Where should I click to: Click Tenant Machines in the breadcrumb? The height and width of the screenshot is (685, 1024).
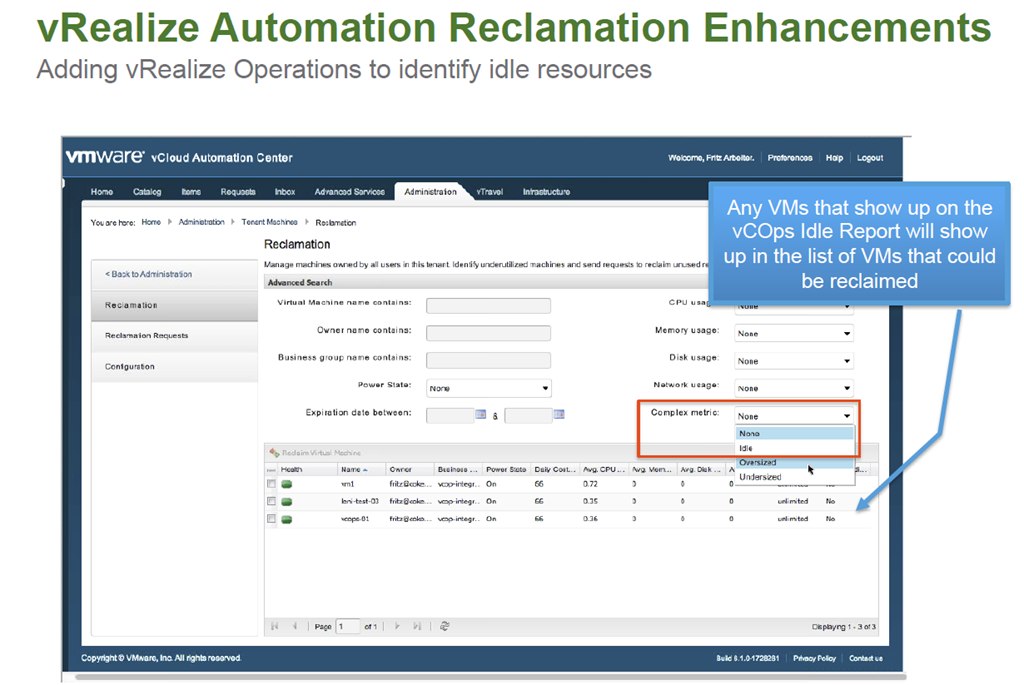tap(269, 222)
